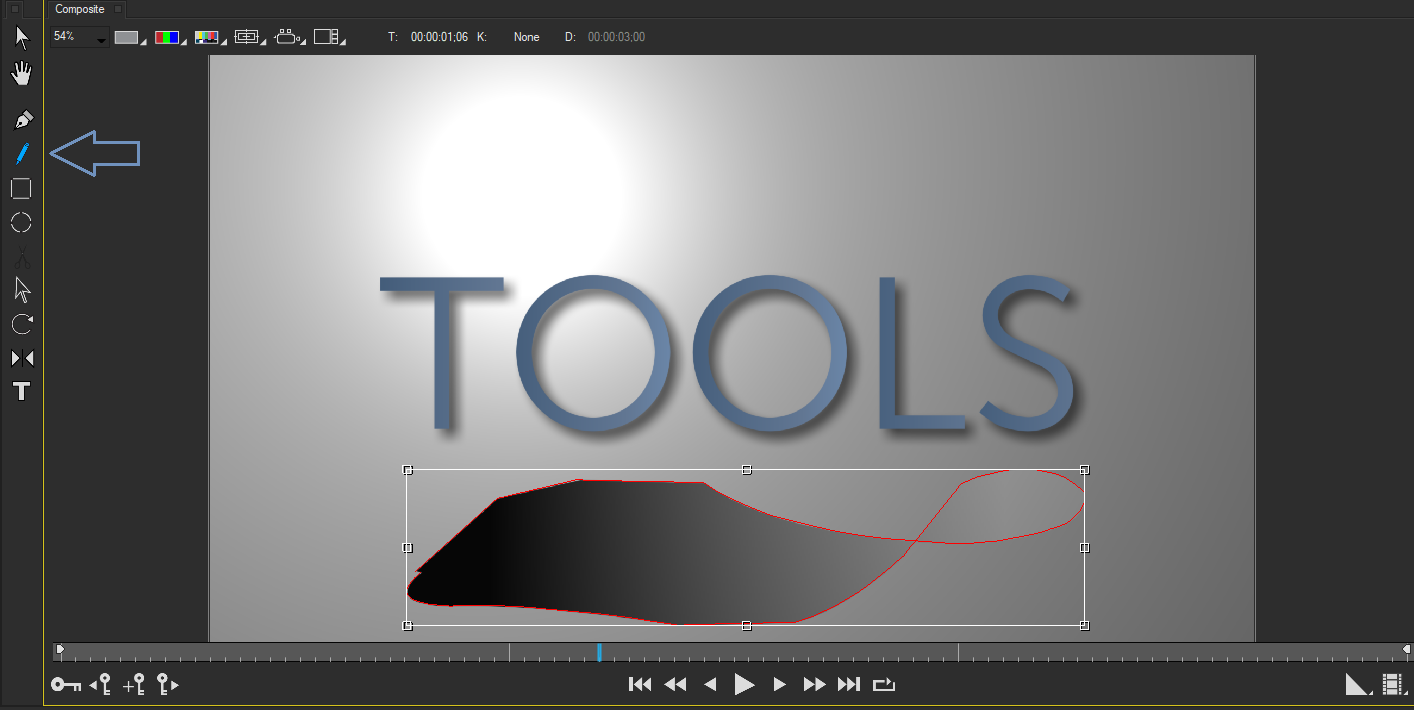This screenshot has width=1414, height=710.
Task: Open the safe areas overlay icon
Action: [247, 36]
